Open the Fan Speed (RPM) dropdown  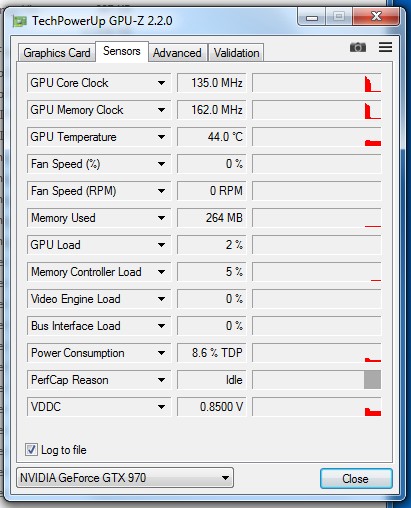coord(99,191)
